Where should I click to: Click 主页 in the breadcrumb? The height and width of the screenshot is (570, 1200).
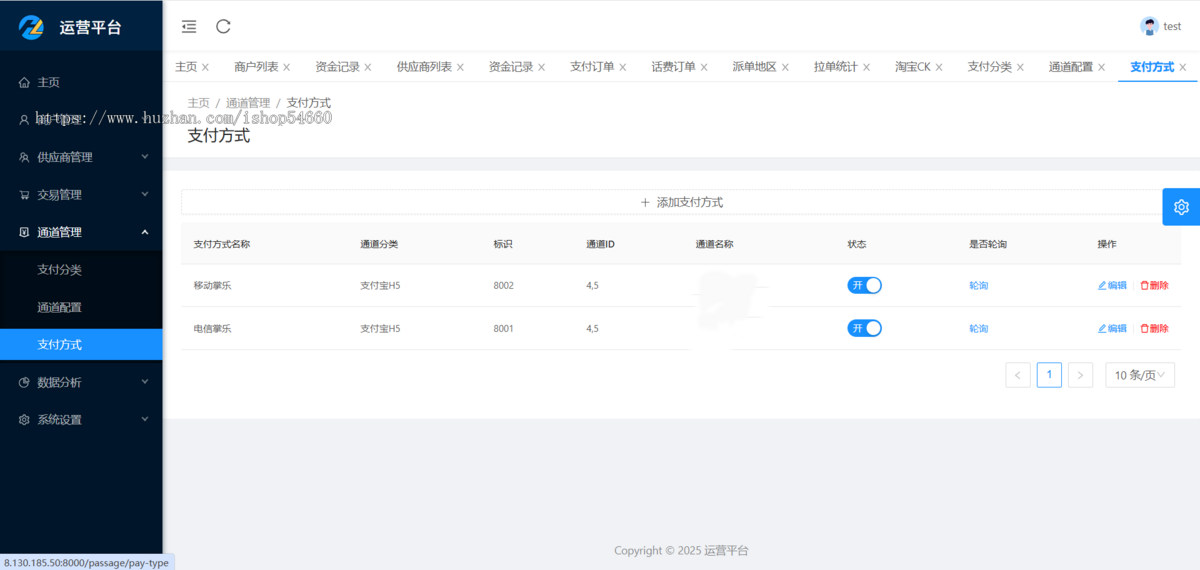coord(199,102)
